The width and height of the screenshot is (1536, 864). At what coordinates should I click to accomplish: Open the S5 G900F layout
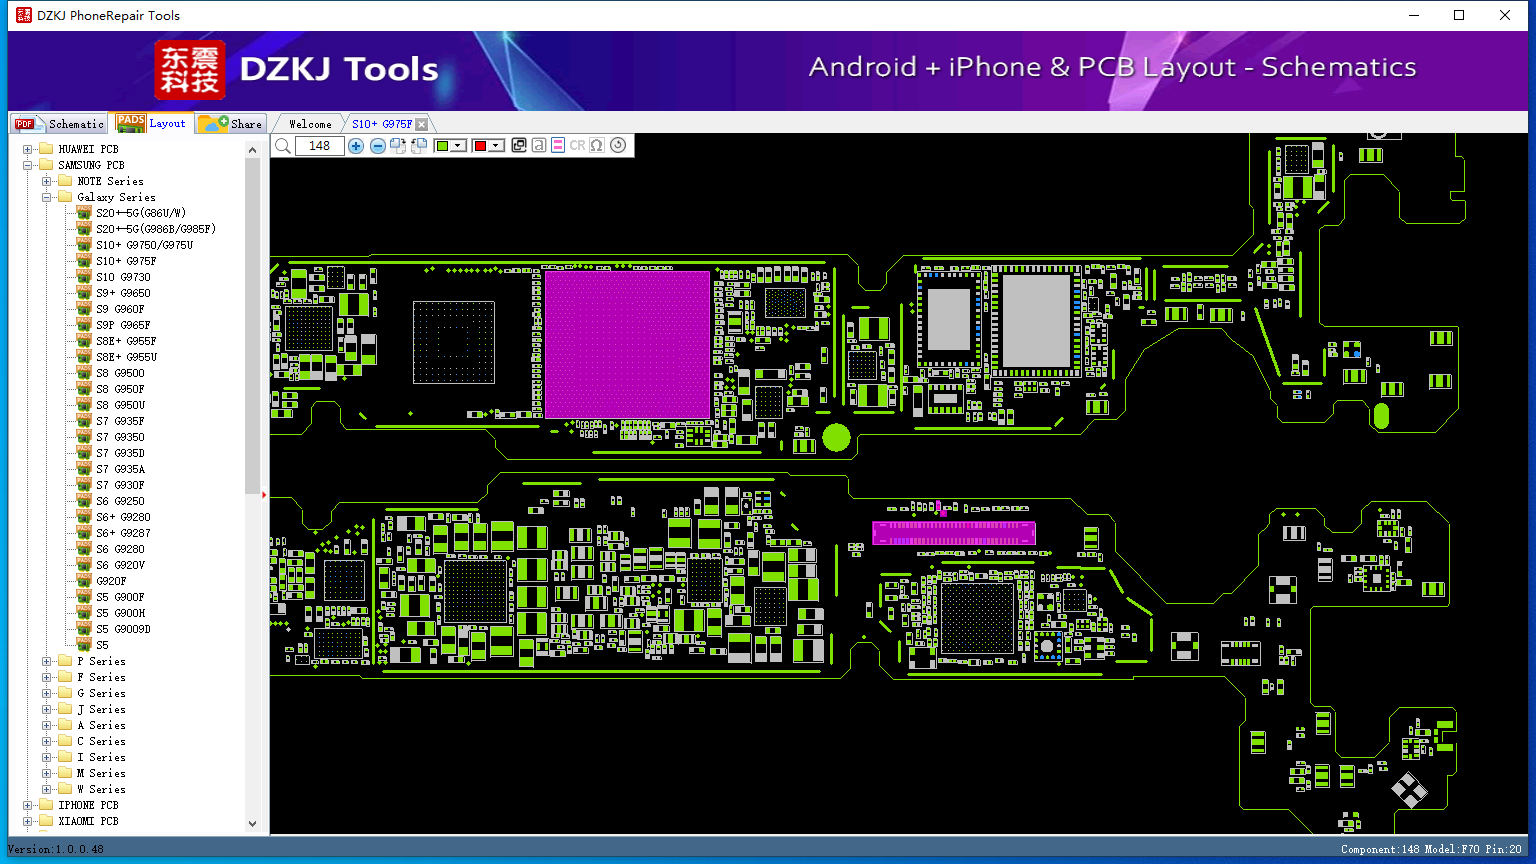(120, 597)
